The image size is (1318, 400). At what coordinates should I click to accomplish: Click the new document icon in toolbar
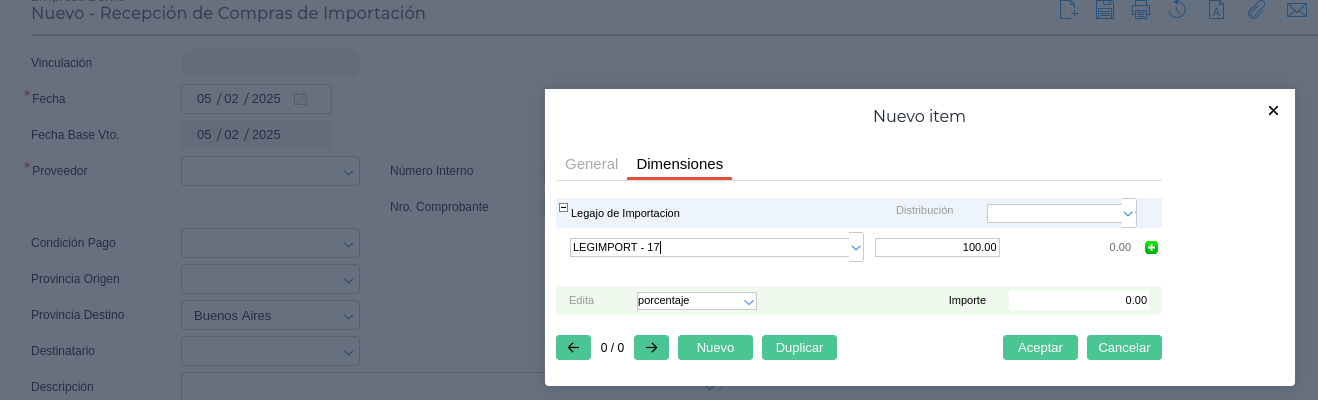point(1068,10)
